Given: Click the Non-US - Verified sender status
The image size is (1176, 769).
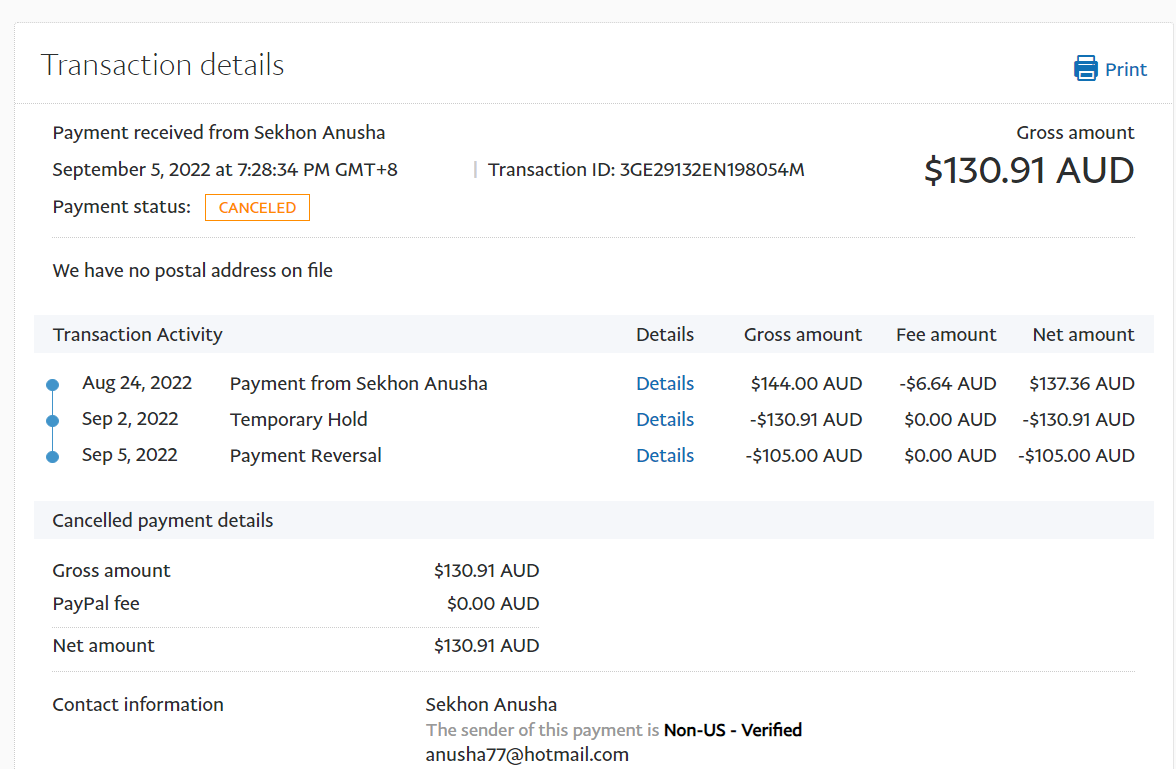Looking at the screenshot, I should [x=732, y=730].
